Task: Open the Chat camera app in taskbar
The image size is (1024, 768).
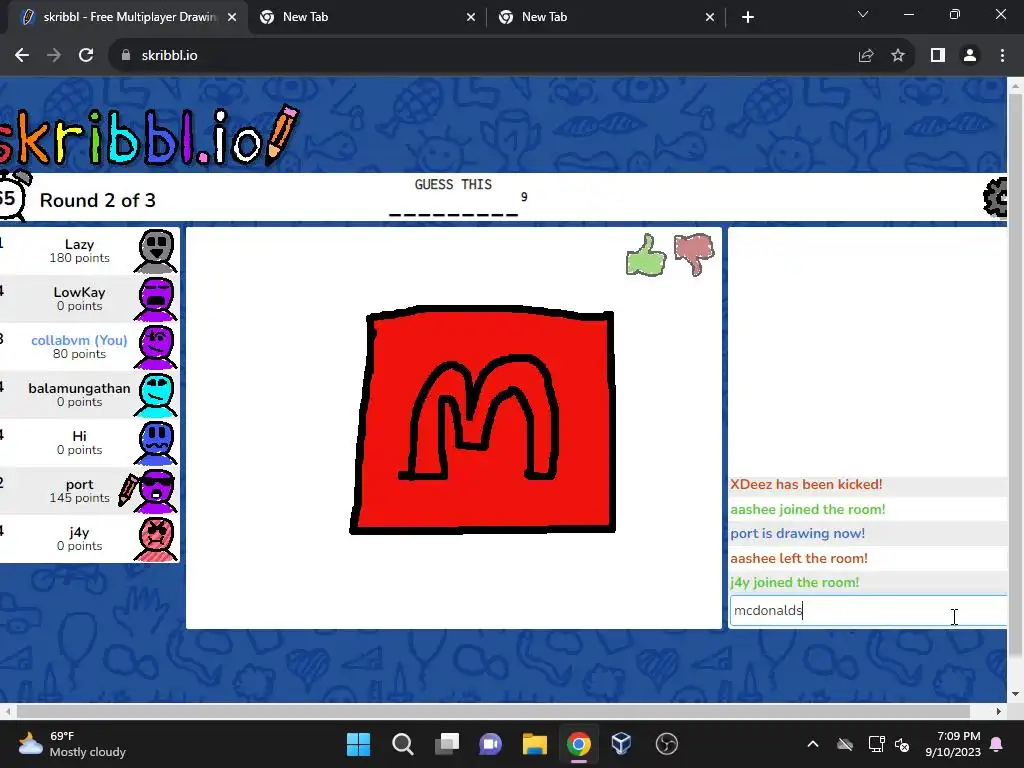Action: click(490, 744)
